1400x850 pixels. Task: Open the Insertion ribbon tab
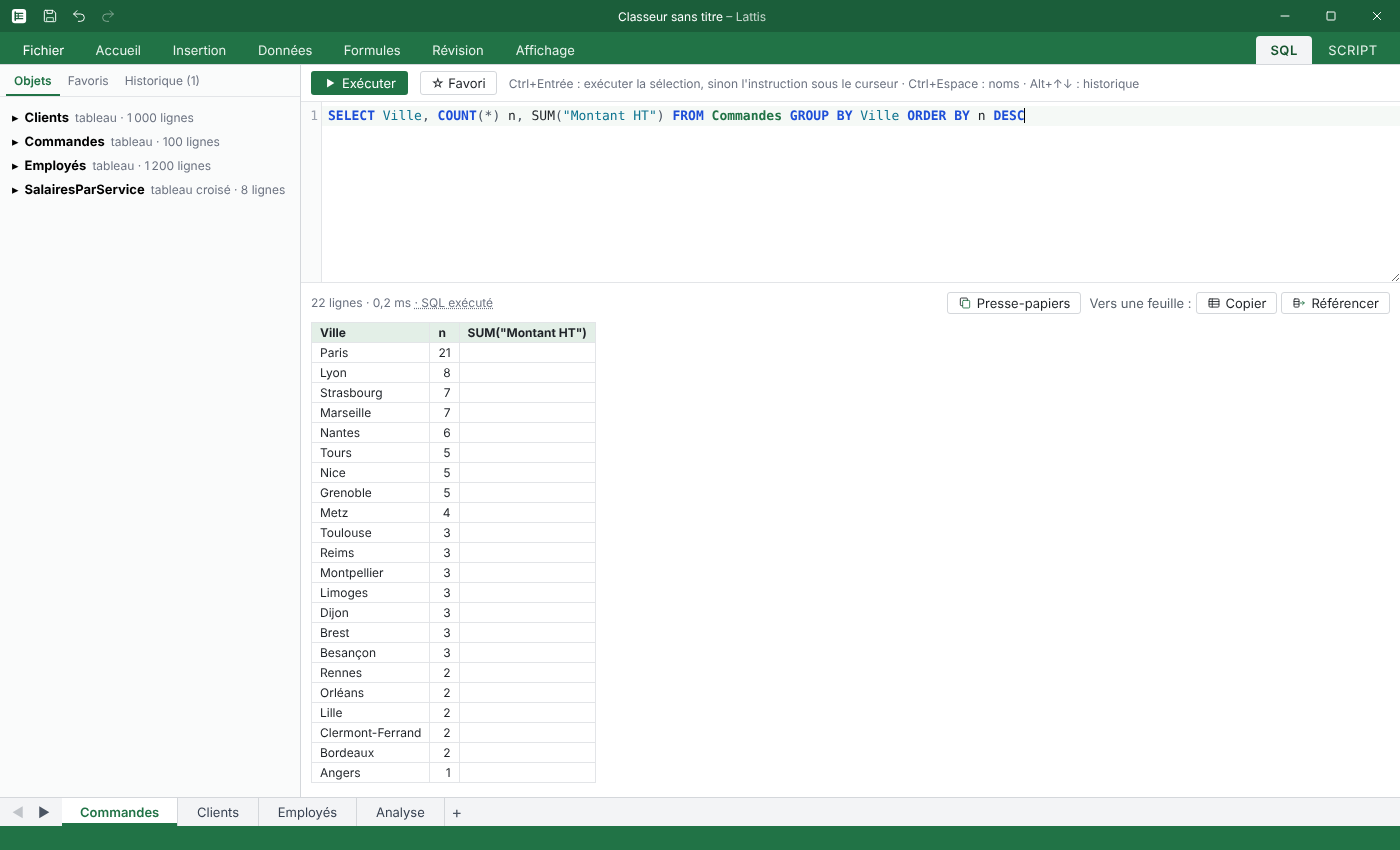(199, 50)
